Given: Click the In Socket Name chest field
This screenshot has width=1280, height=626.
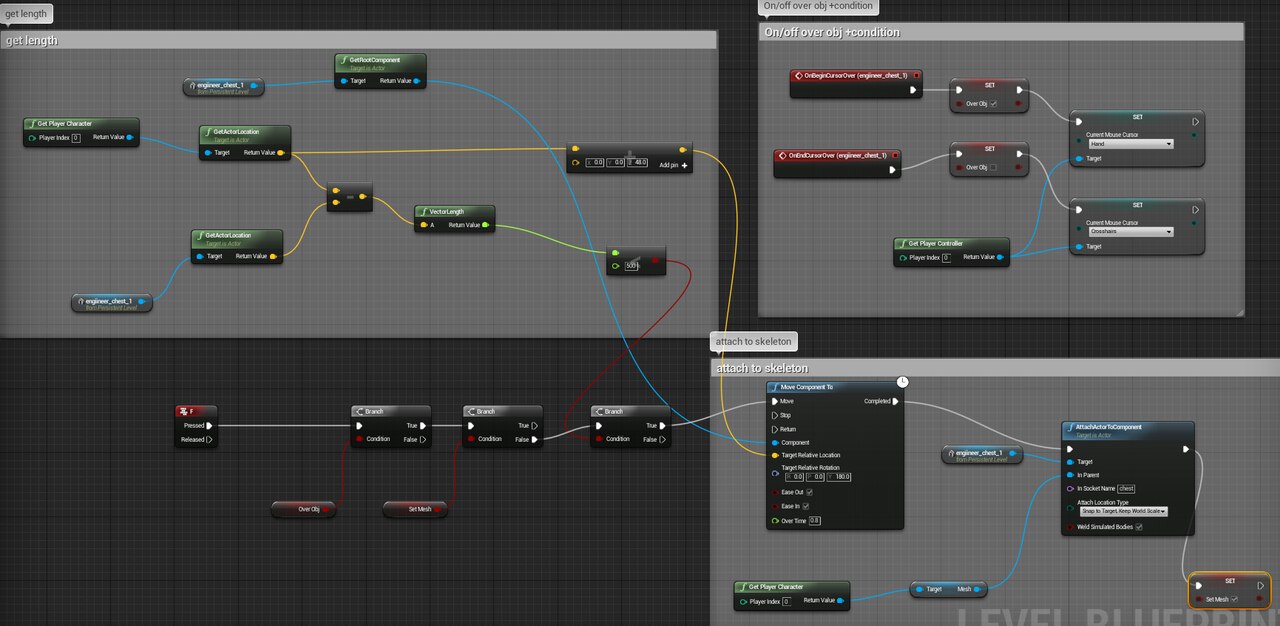Looking at the screenshot, I should (1126, 488).
